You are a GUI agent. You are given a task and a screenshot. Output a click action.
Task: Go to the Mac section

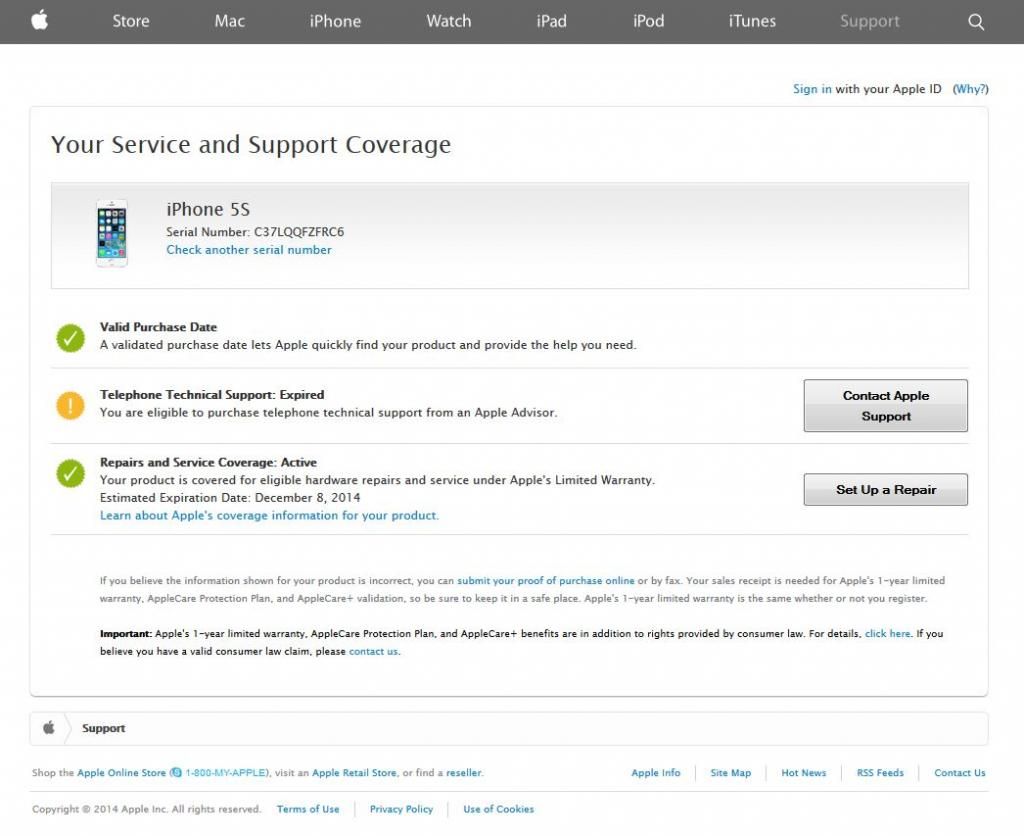click(229, 21)
